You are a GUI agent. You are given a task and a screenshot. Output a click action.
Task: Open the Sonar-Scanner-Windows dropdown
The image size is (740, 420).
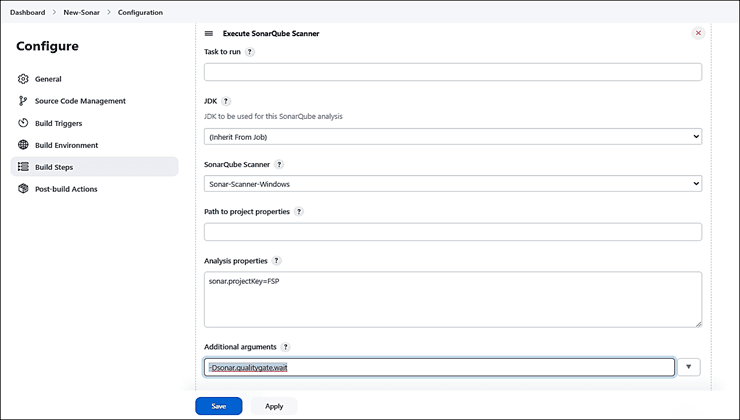coord(452,184)
